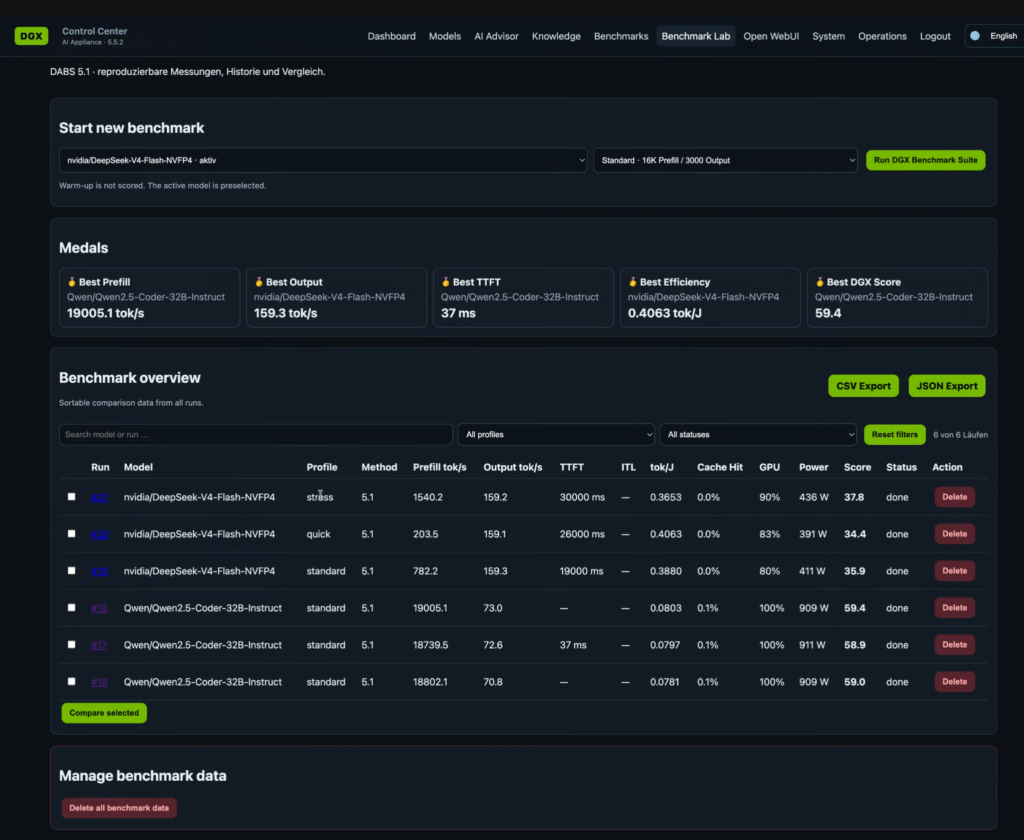1024x840 pixels.
Task: Click the JSON Export button
Action: (946, 386)
